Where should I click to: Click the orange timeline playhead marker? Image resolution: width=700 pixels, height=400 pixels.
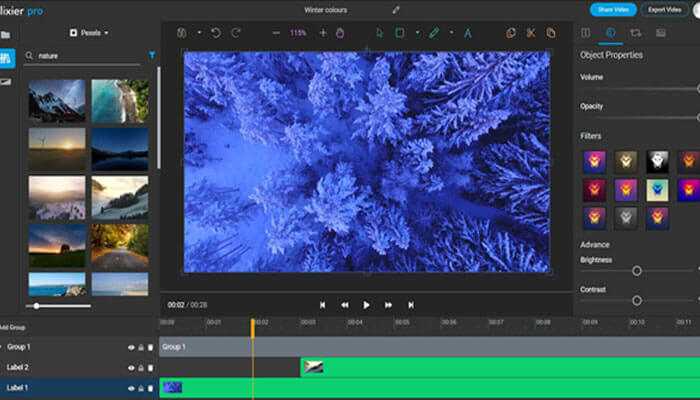click(253, 329)
